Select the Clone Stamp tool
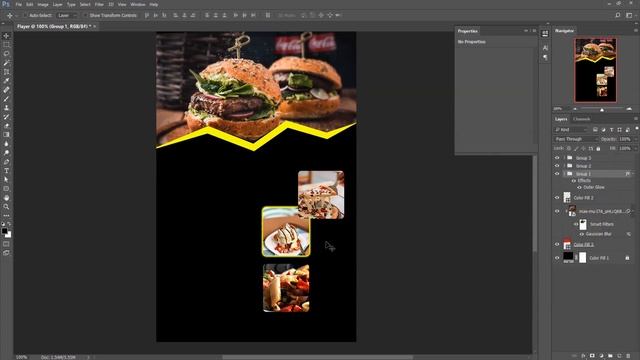Viewport: 640px width, 360px height. [x=6, y=108]
